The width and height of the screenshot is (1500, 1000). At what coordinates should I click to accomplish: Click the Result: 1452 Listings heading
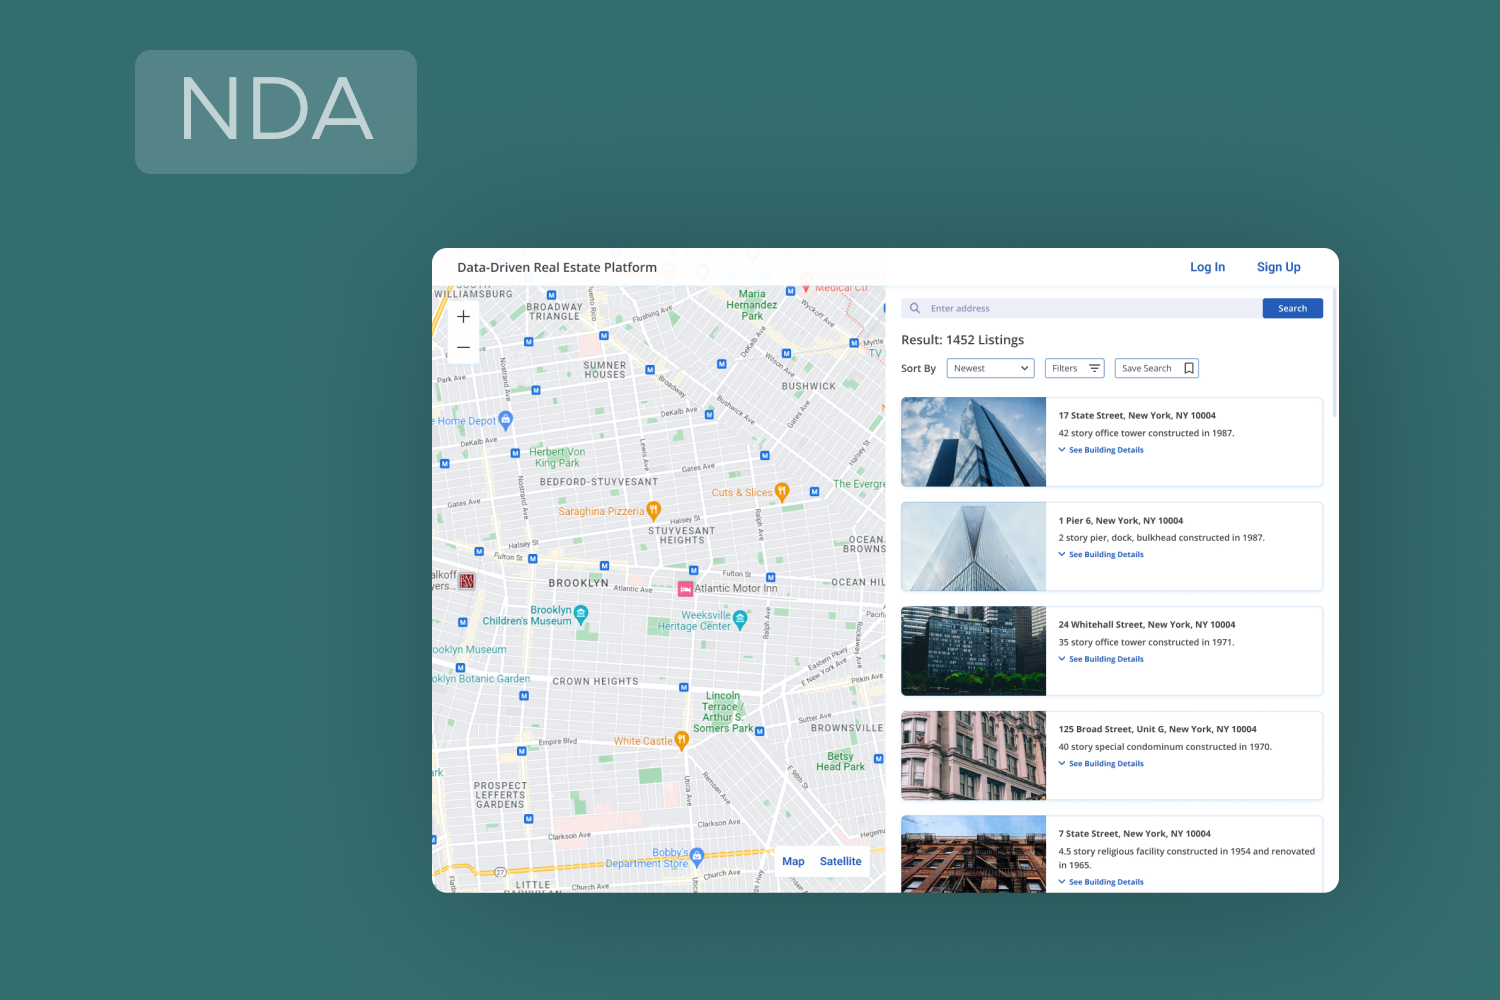pyautogui.click(x=963, y=340)
